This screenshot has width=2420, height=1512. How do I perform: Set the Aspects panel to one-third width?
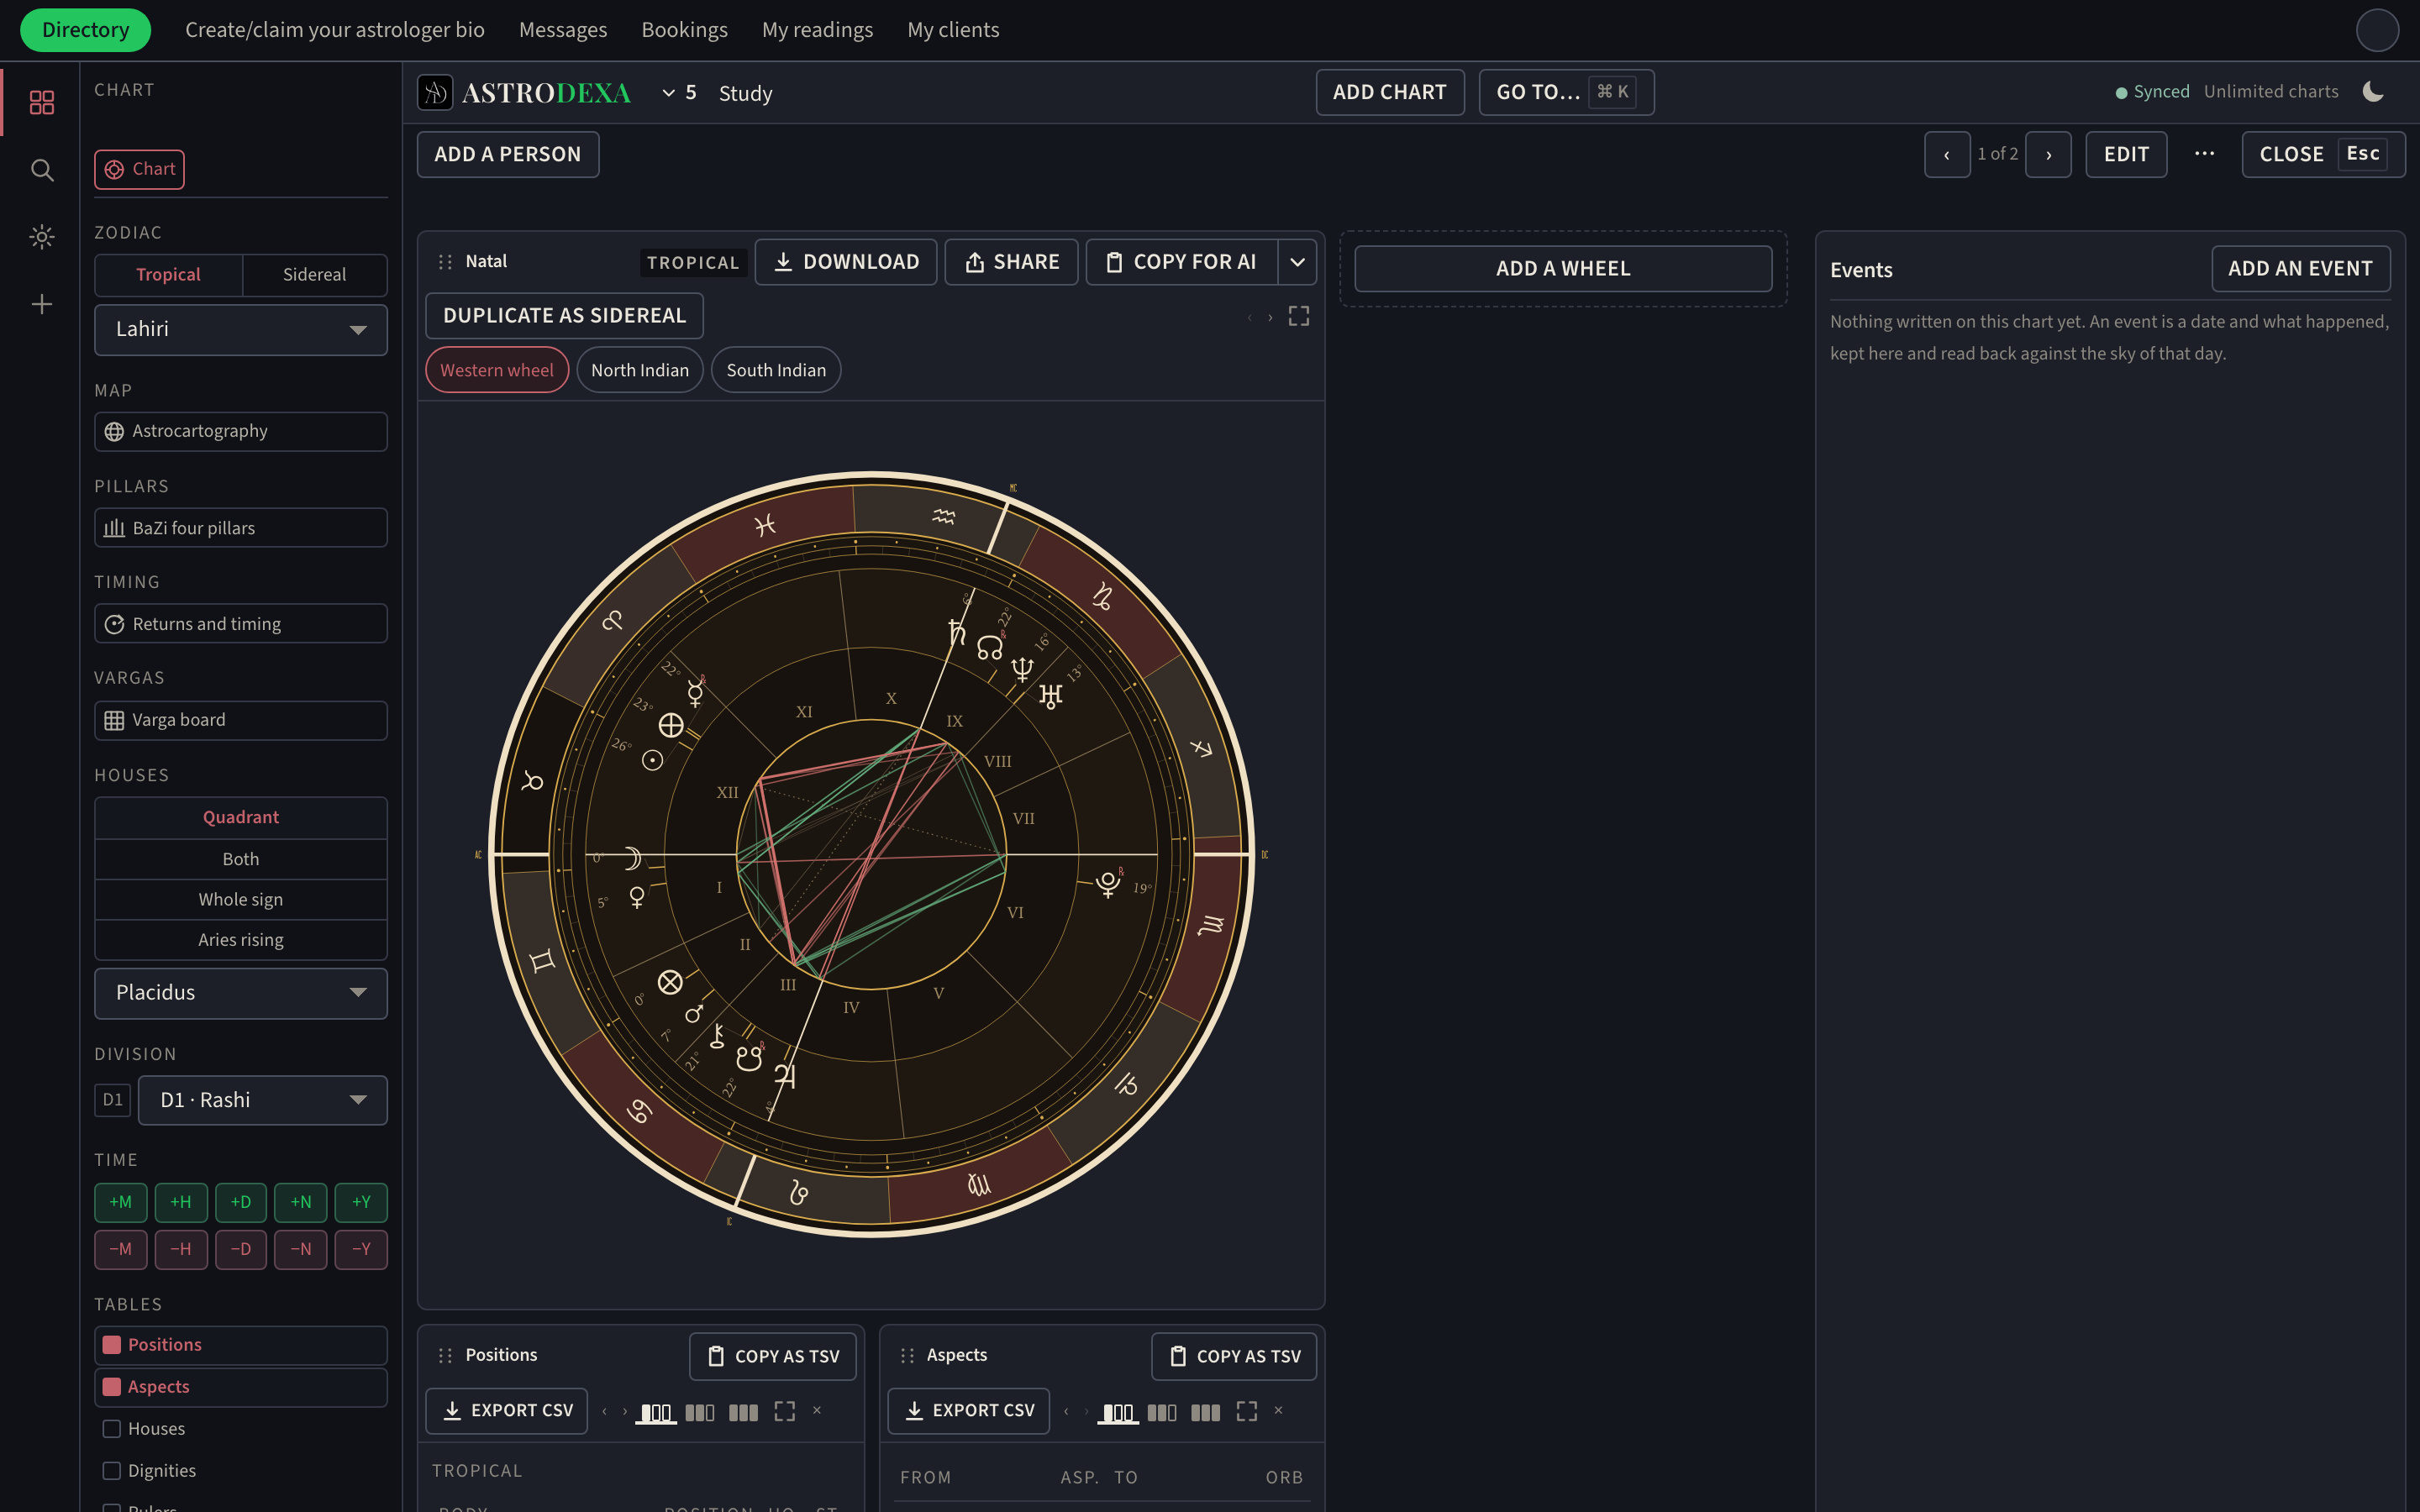coord(1118,1412)
